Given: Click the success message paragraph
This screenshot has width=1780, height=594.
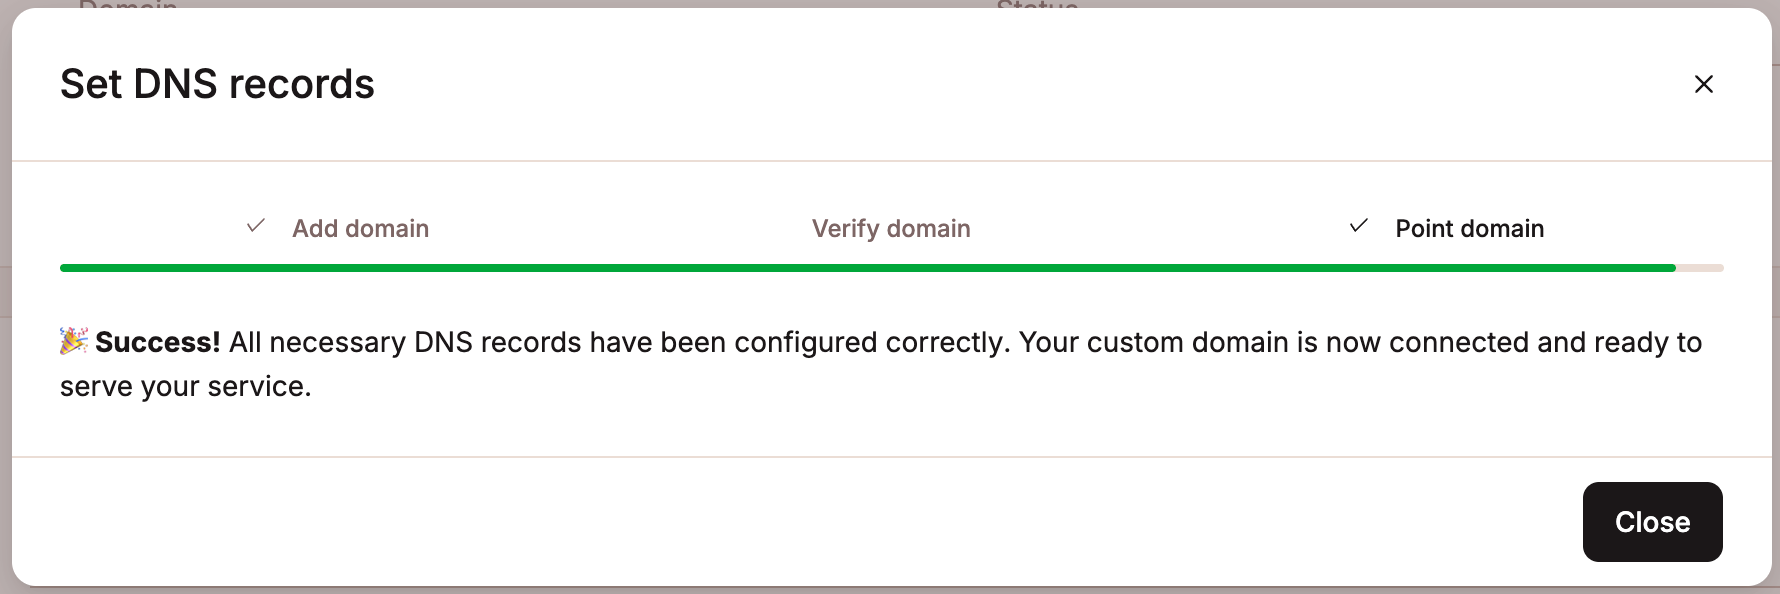Looking at the screenshot, I should click(x=880, y=363).
